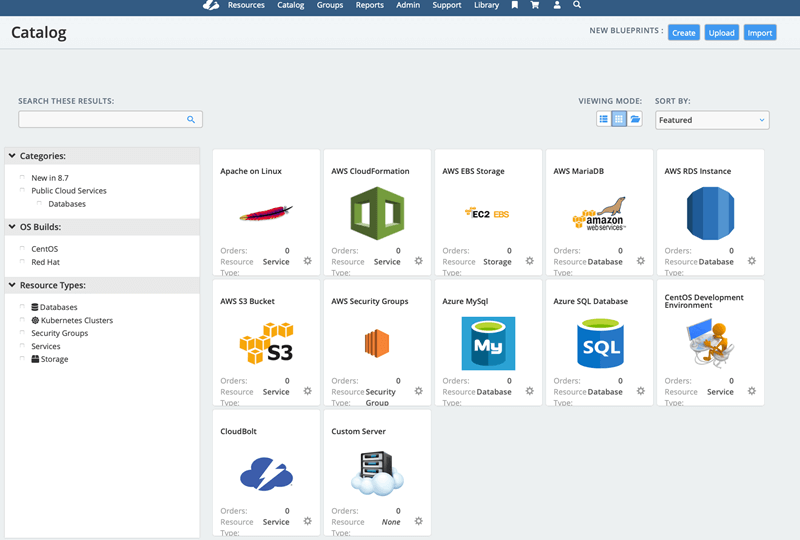Click the search magnifier in the navbar
Image resolution: width=800 pixels, height=540 pixels.
[x=577, y=5]
